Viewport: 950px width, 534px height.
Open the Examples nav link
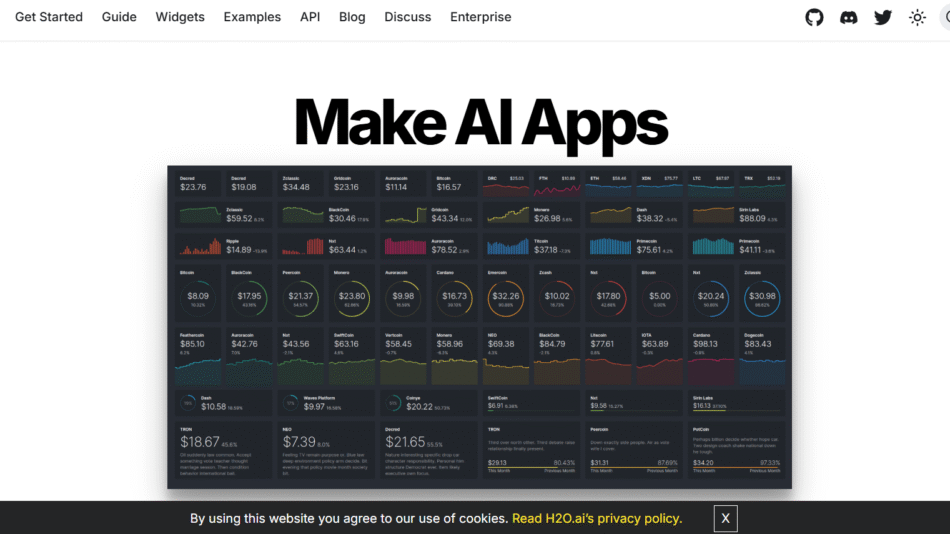252,17
